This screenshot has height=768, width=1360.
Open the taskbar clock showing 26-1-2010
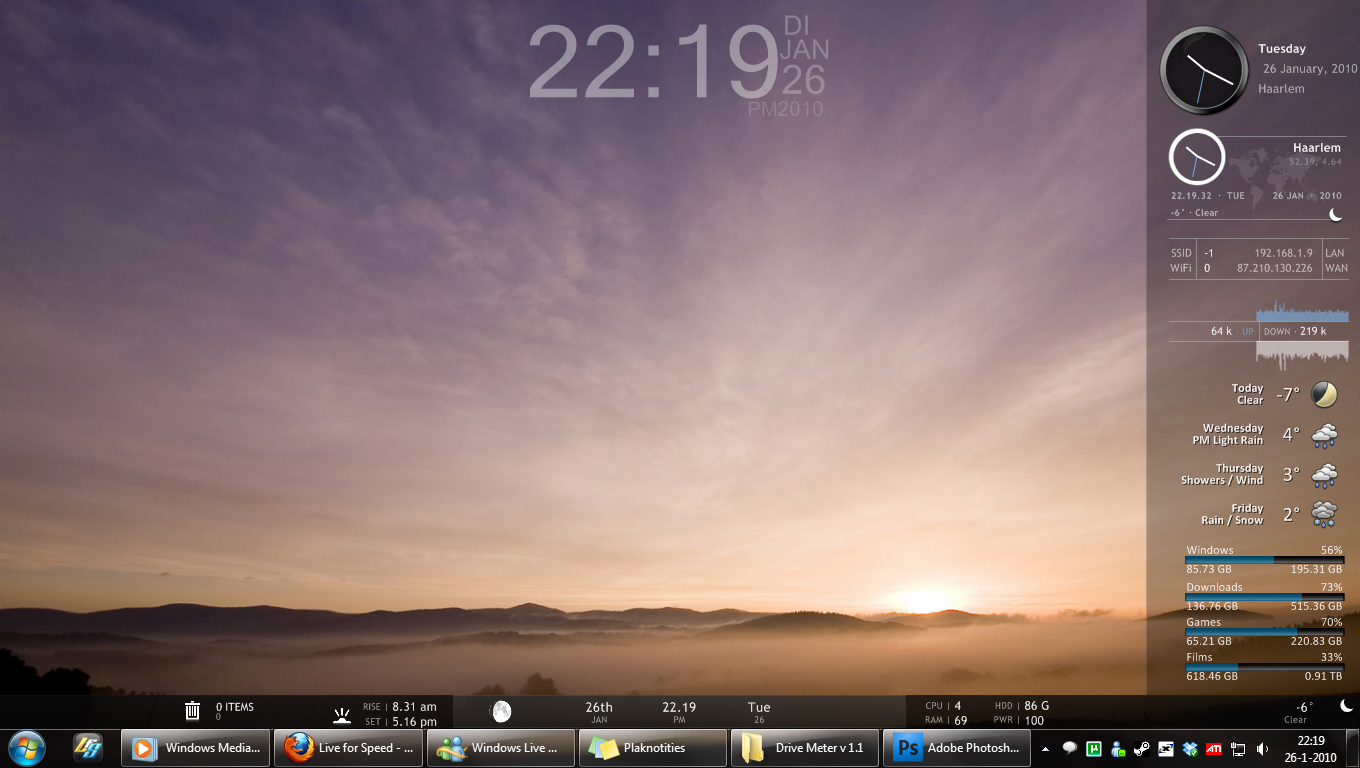coord(1310,748)
